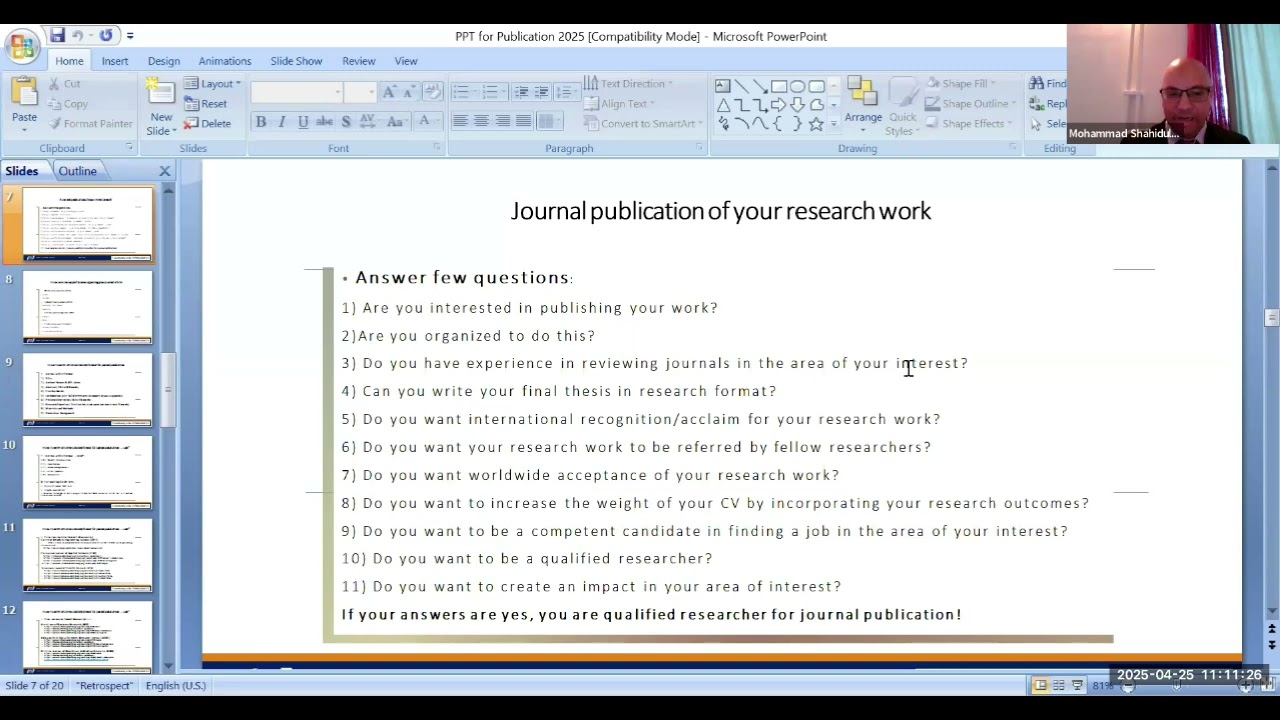Switch to Slide Sorter view in status bar
1280x720 pixels.
1059,685
